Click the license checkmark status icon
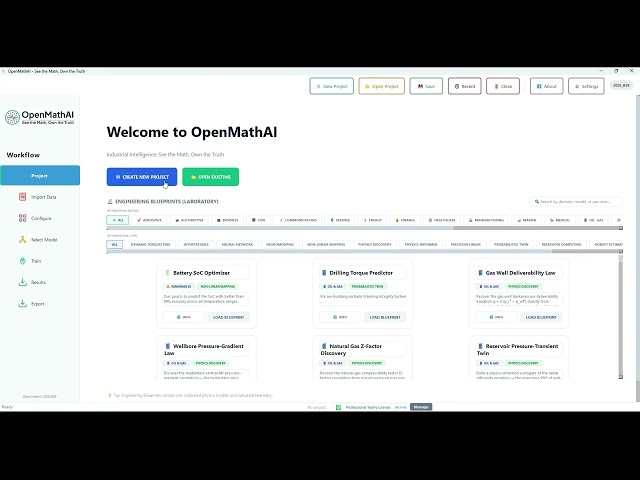 338,407
